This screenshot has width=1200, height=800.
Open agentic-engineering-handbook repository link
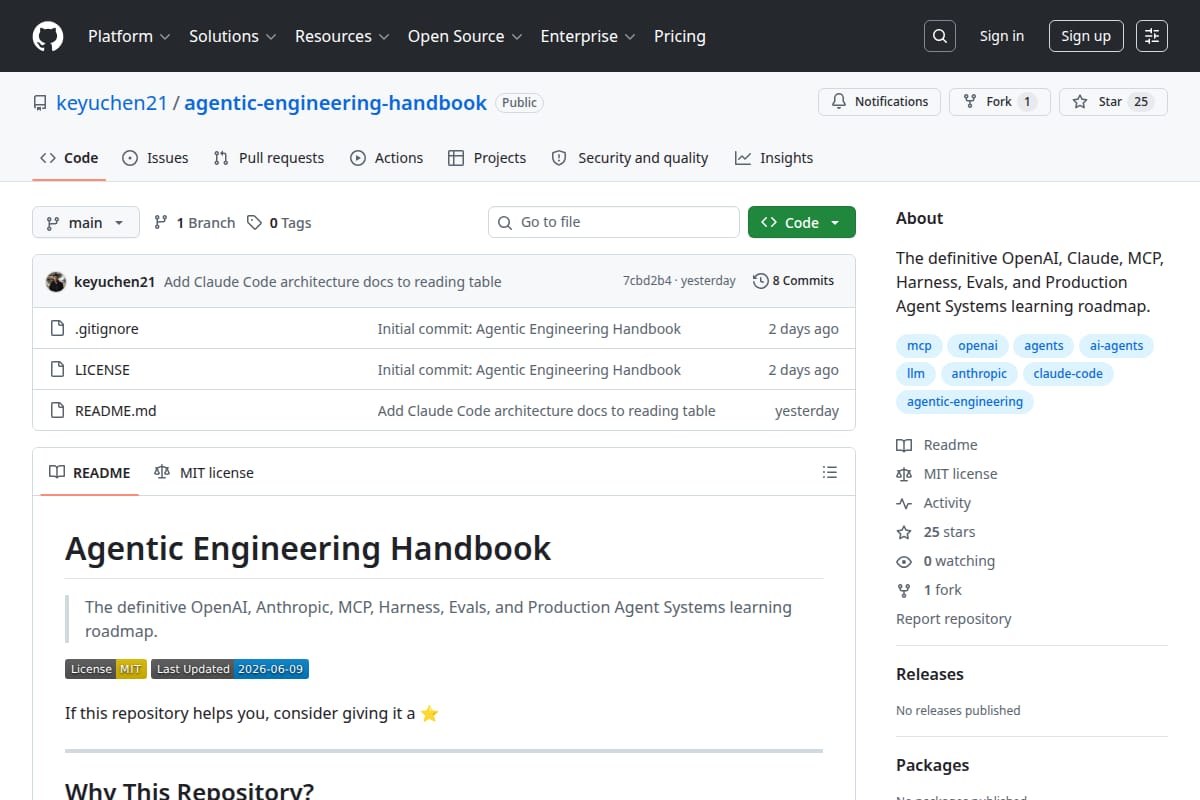(x=336, y=103)
